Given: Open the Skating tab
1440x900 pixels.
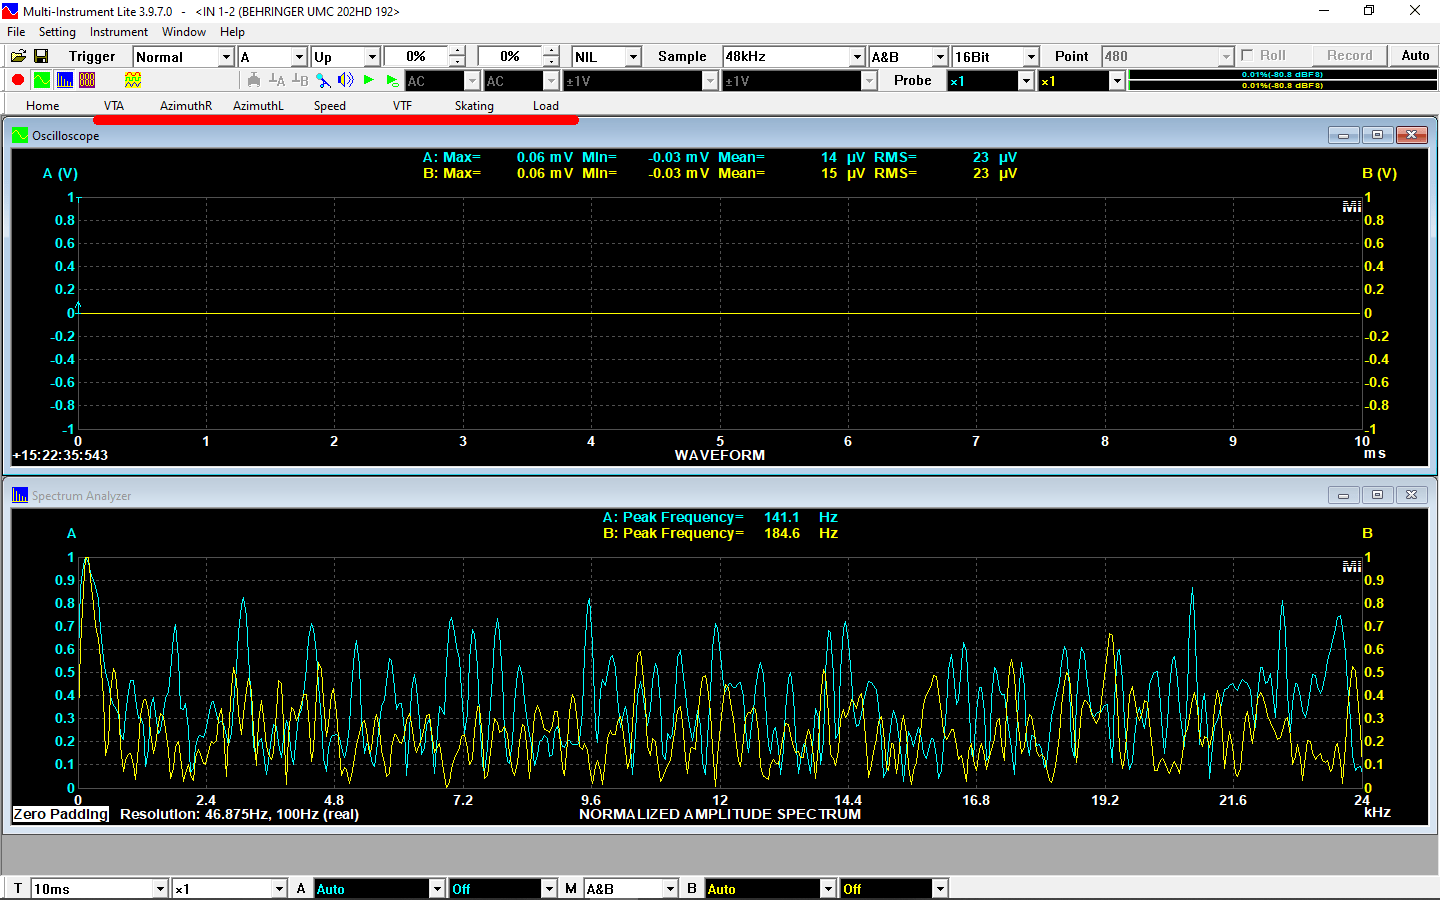Looking at the screenshot, I should 474,105.
